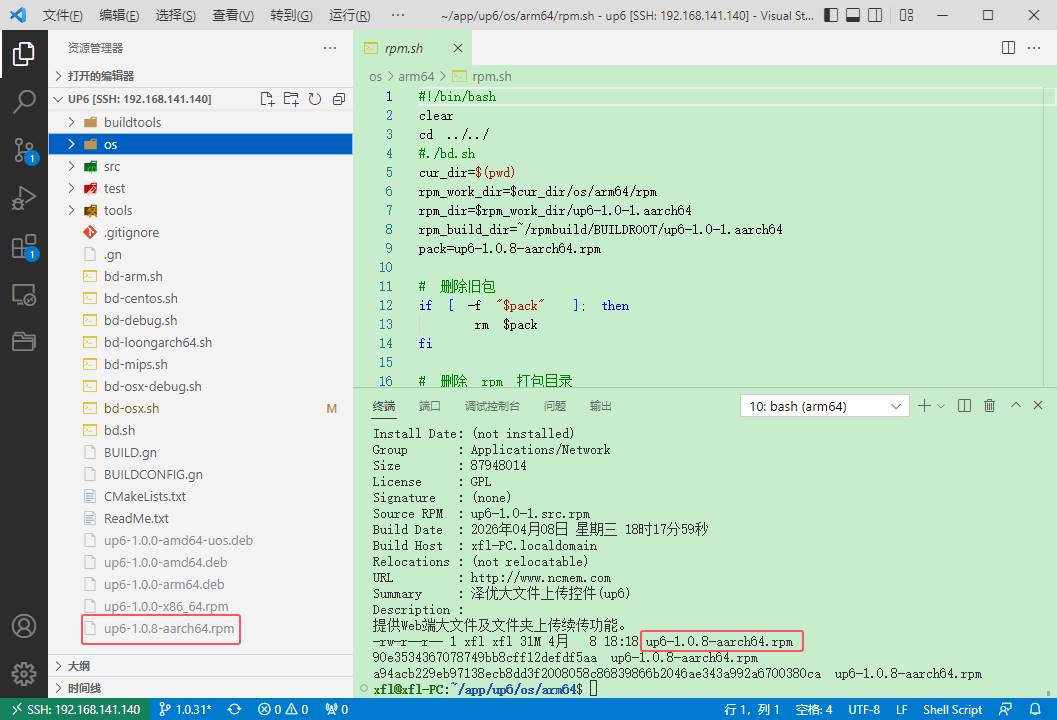Collapse all folders in explorer

339,99
